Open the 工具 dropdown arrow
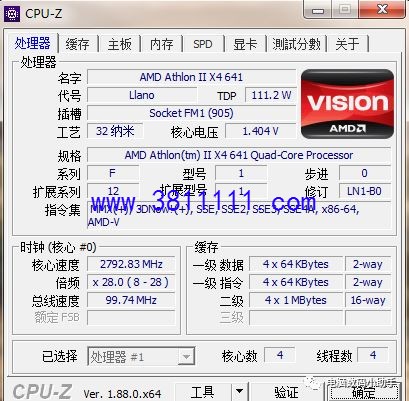Viewport: 409px width, 401px height. (239, 391)
